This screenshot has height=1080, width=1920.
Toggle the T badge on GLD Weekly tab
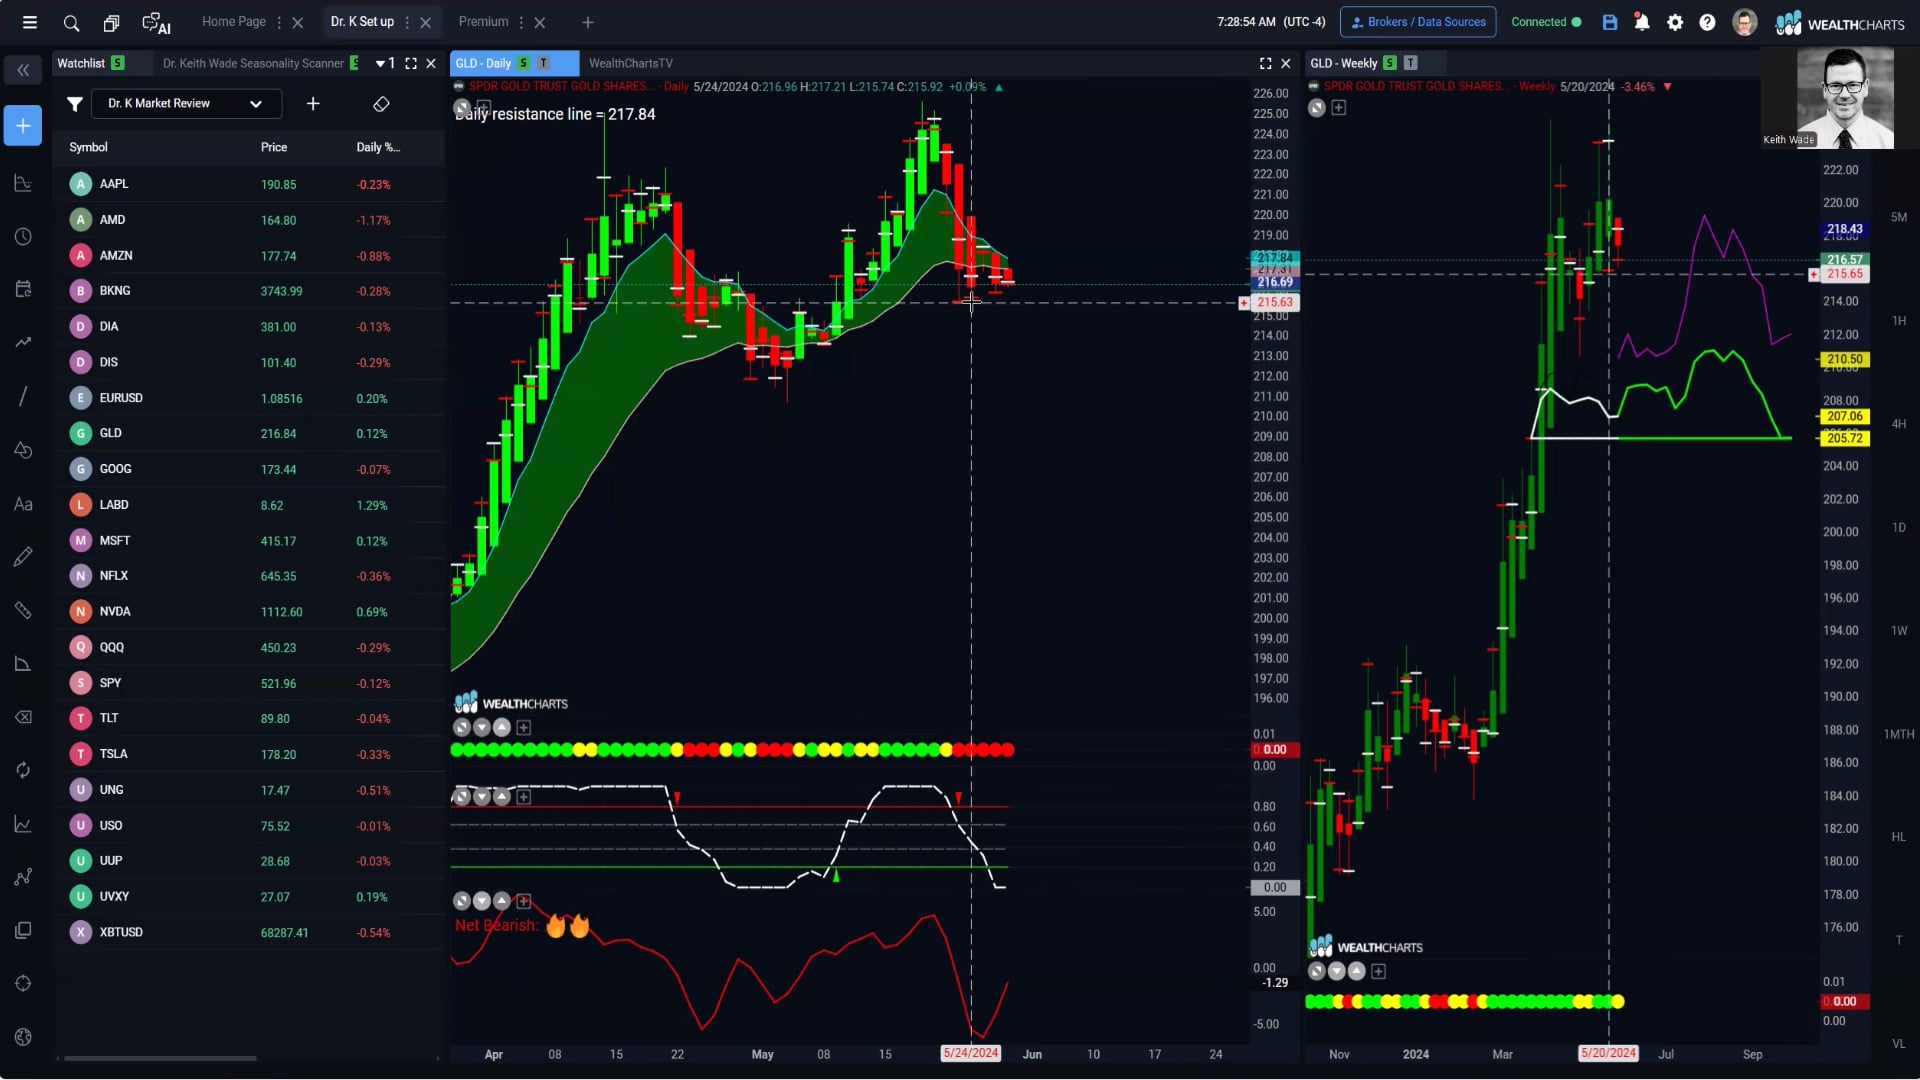(1410, 63)
